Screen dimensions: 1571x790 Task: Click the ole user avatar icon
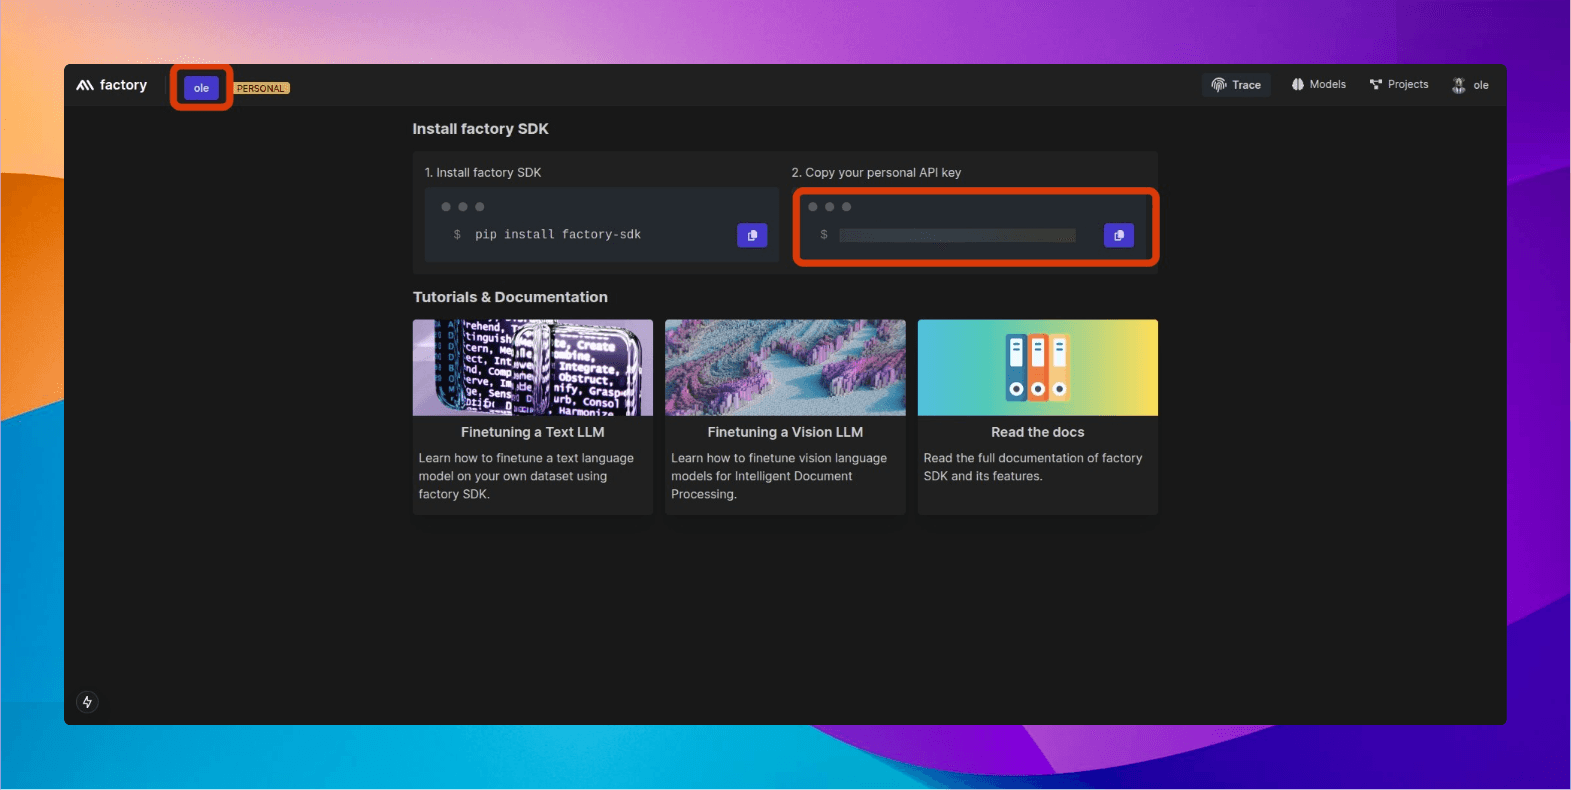[x=1459, y=85]
